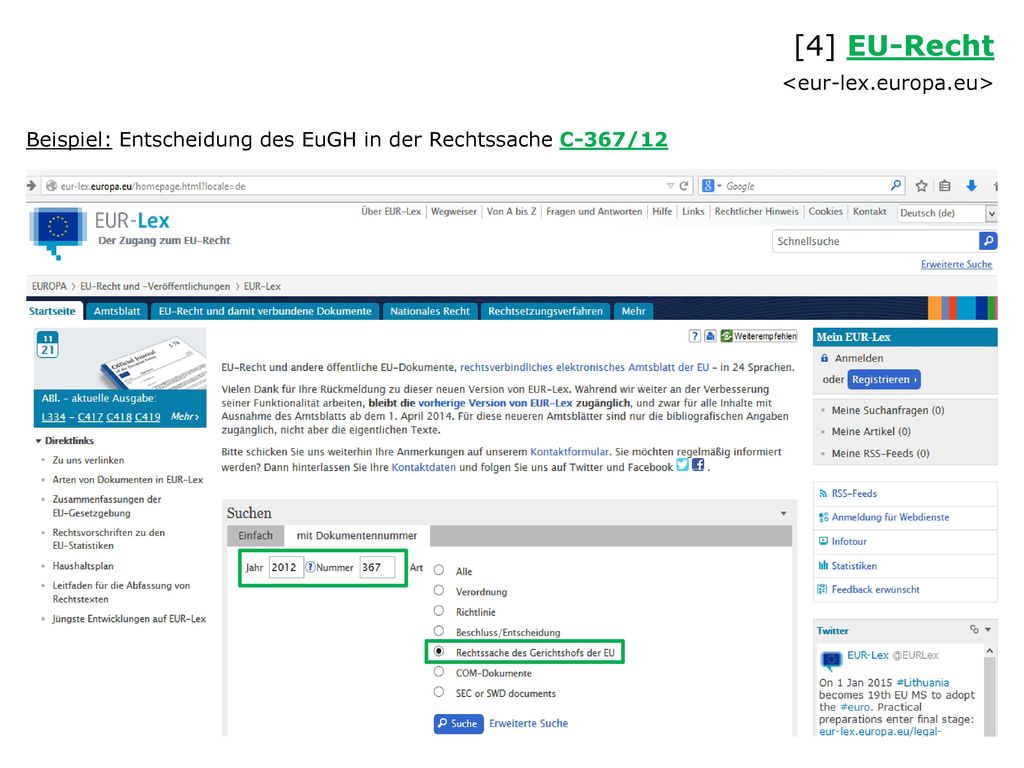1024x768 pixels.
Task: Open the Deutsch (de) language dropdown
Action: click(947, 213)
